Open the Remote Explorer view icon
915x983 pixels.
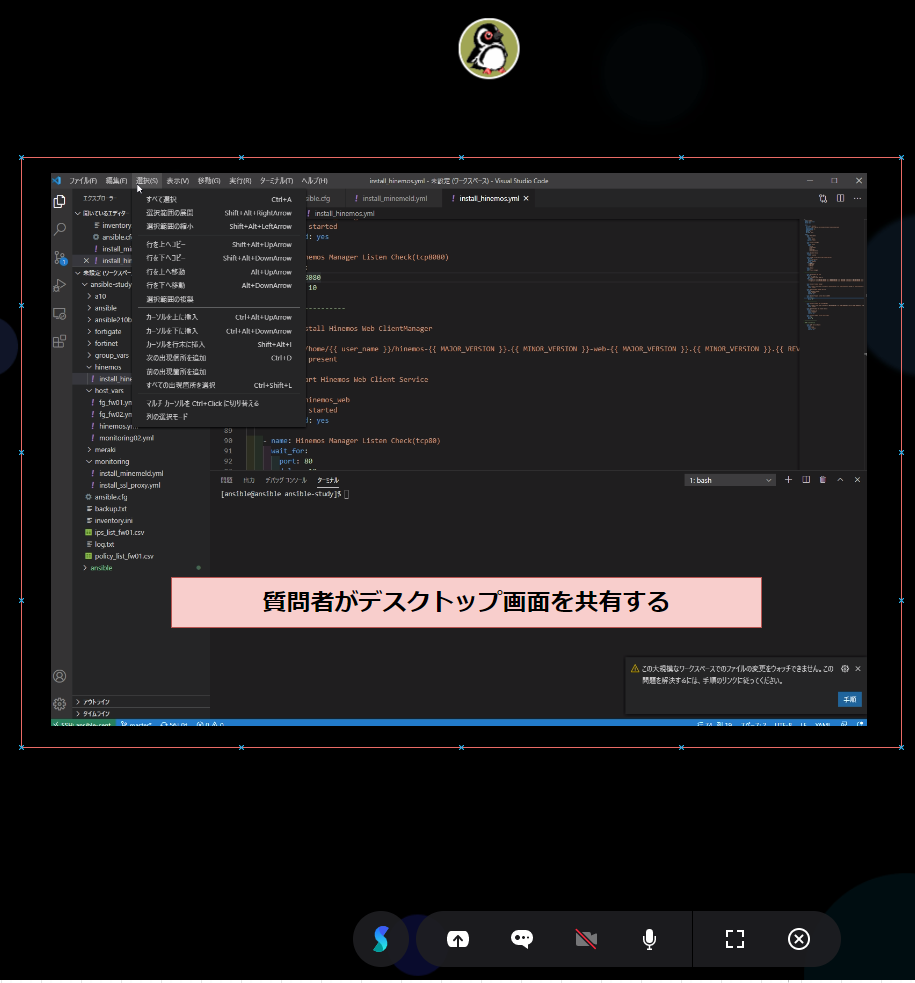(60, 313)
